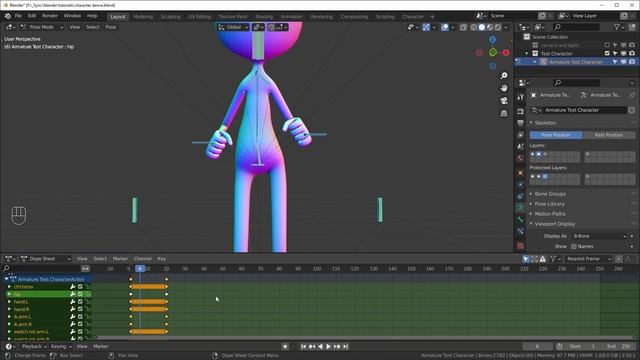640x360 pixels.
Task: Toggle Test Character collection exclude checkbox
Action: (x=607, y=53)
